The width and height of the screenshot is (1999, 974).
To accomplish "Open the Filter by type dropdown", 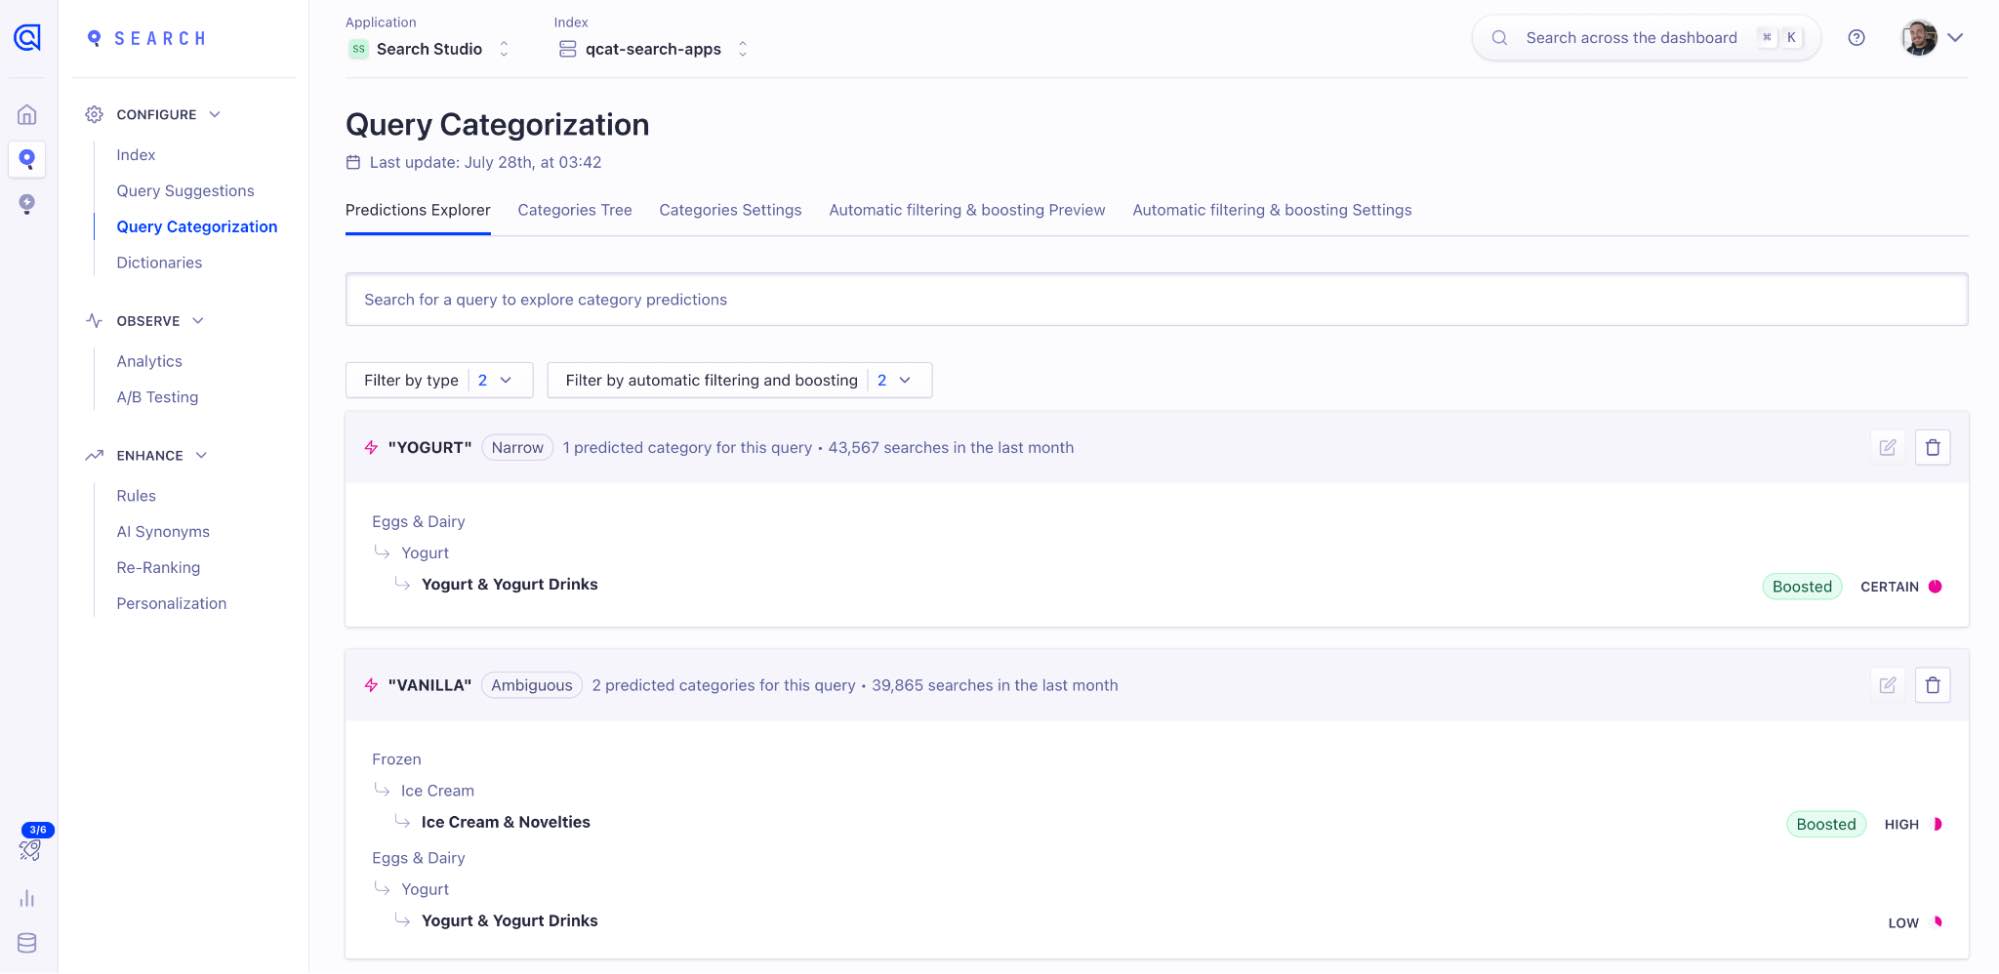I will click(x=438, y=381).
